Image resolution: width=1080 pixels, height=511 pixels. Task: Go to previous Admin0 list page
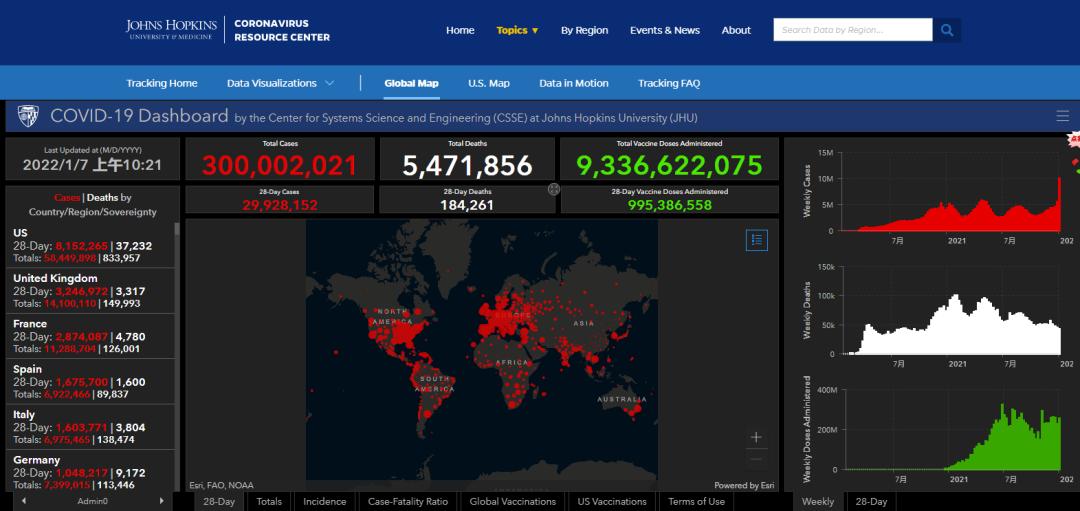click(x=23, y=501)
